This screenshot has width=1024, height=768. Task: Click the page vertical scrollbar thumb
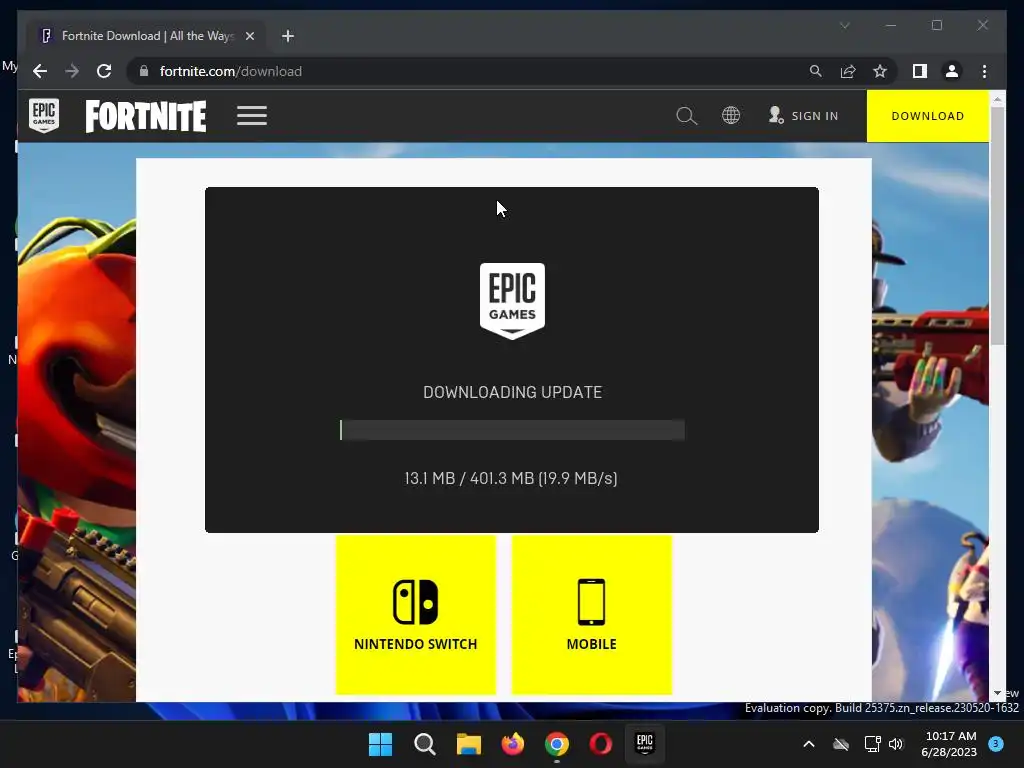coord(997,225)
